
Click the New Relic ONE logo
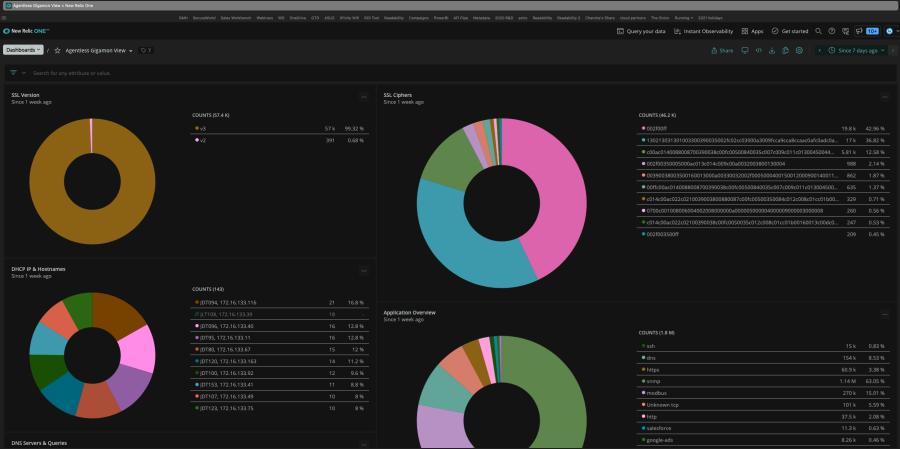point(26,31)
